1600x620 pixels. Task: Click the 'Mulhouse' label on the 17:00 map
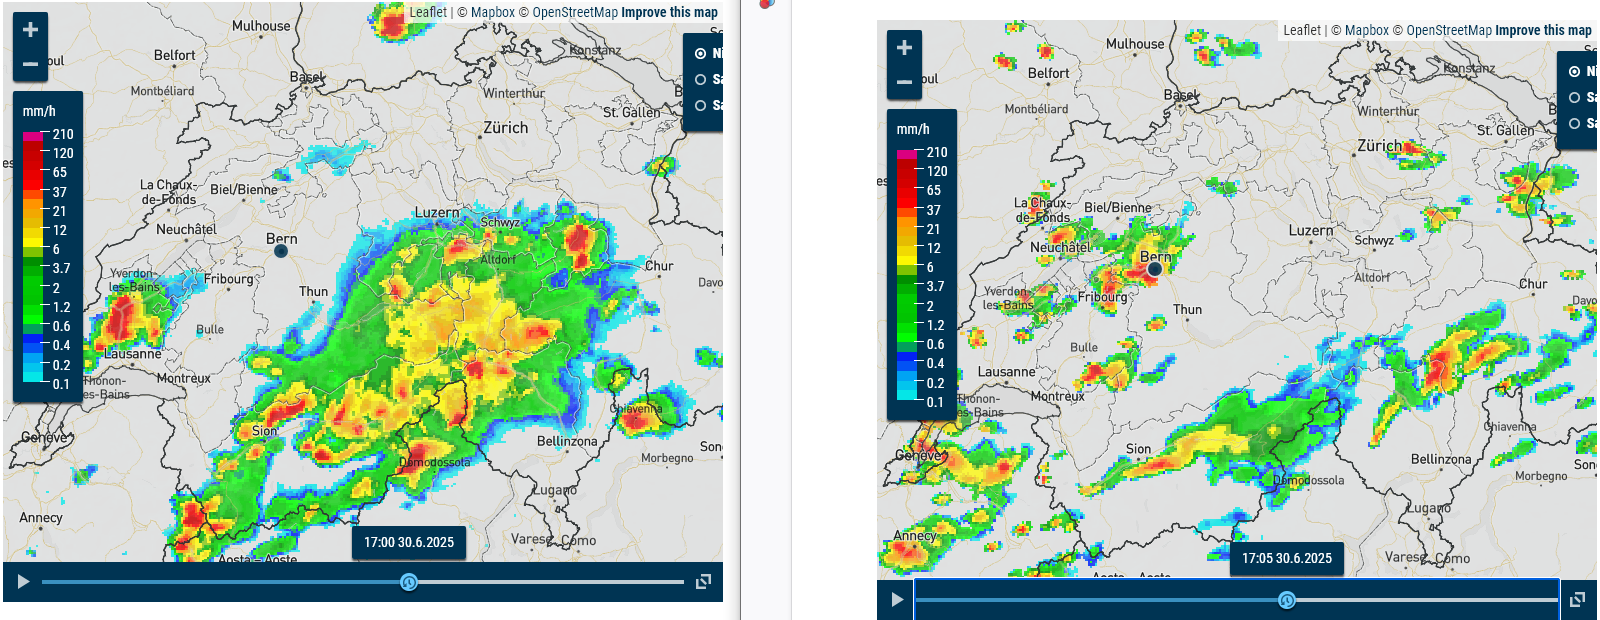(x=261, y=26)
